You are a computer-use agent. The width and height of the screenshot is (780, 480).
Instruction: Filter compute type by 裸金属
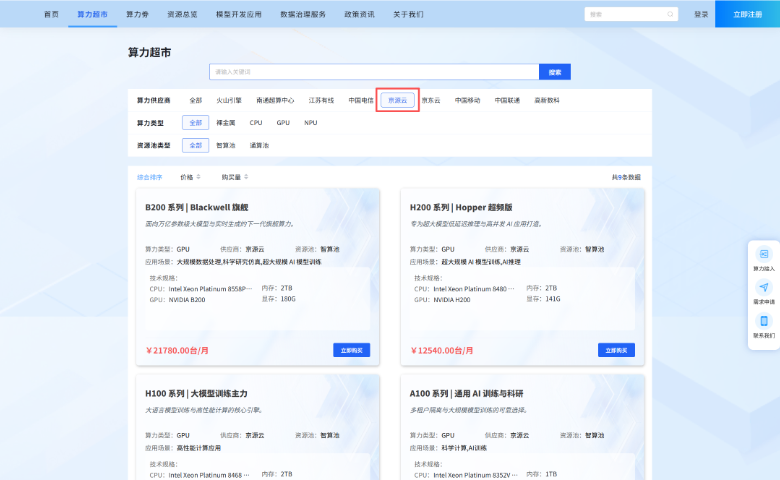pos(226,123)
